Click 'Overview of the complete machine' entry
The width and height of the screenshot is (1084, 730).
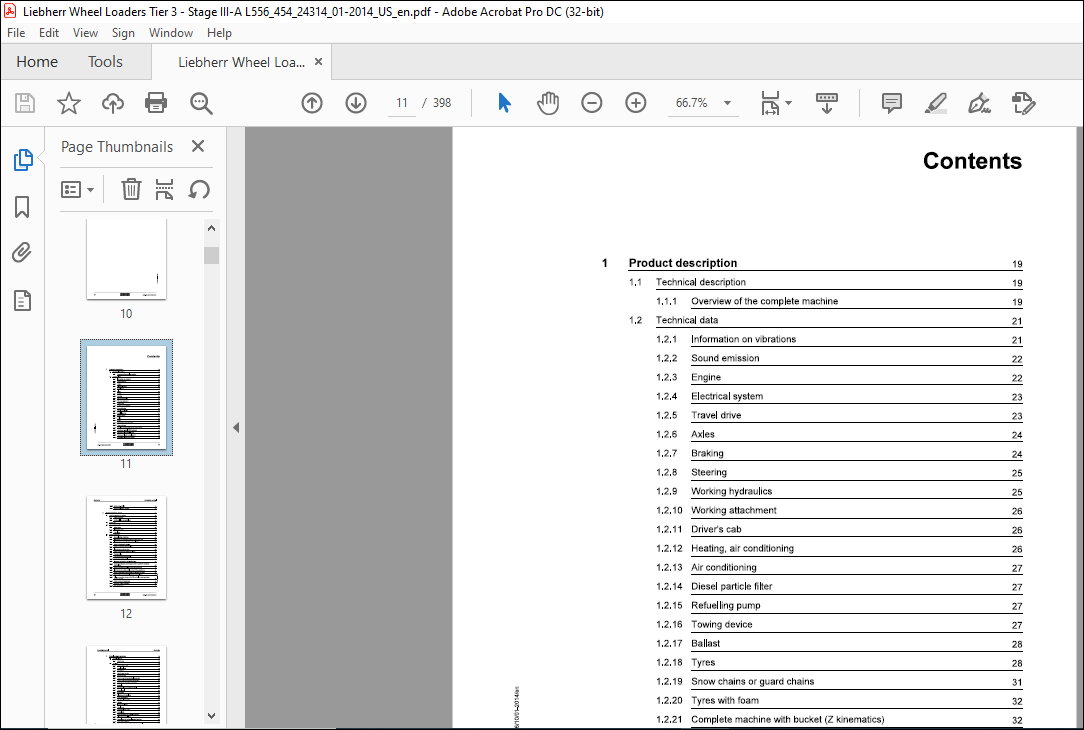pos(764,301)
